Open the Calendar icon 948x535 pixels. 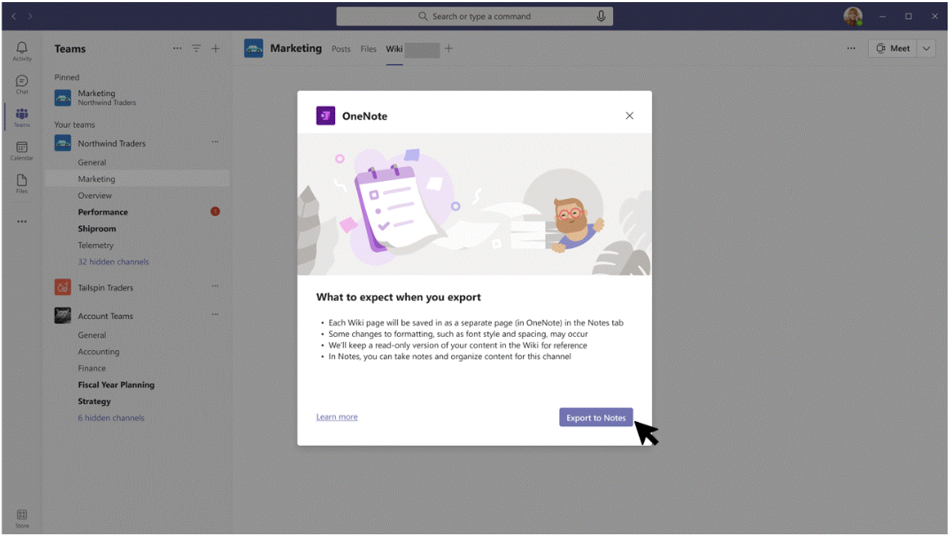coord(22,150)
